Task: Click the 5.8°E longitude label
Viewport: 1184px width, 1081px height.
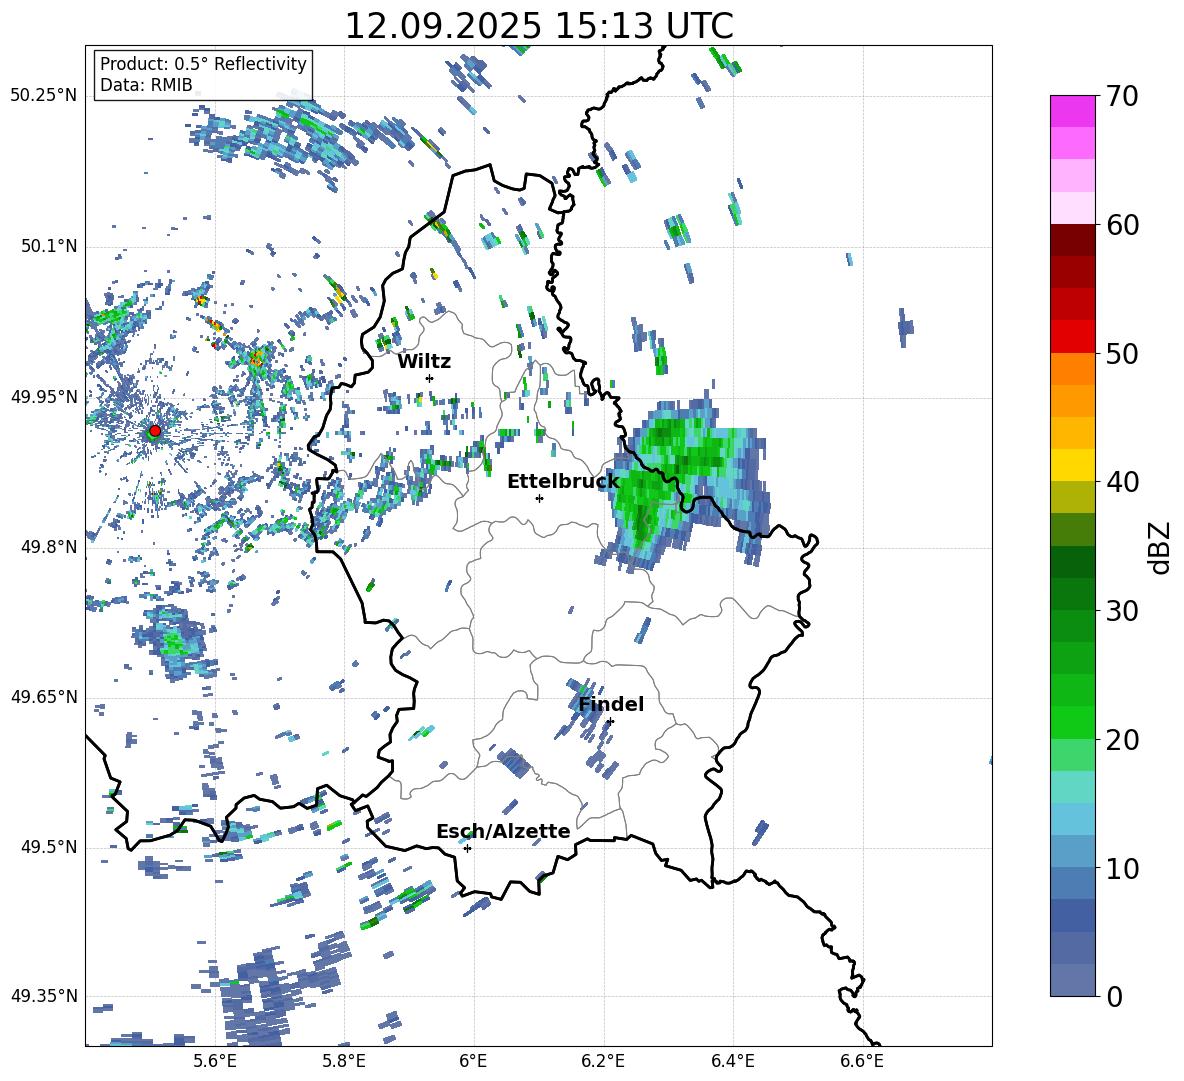Action: (344, 1061)
